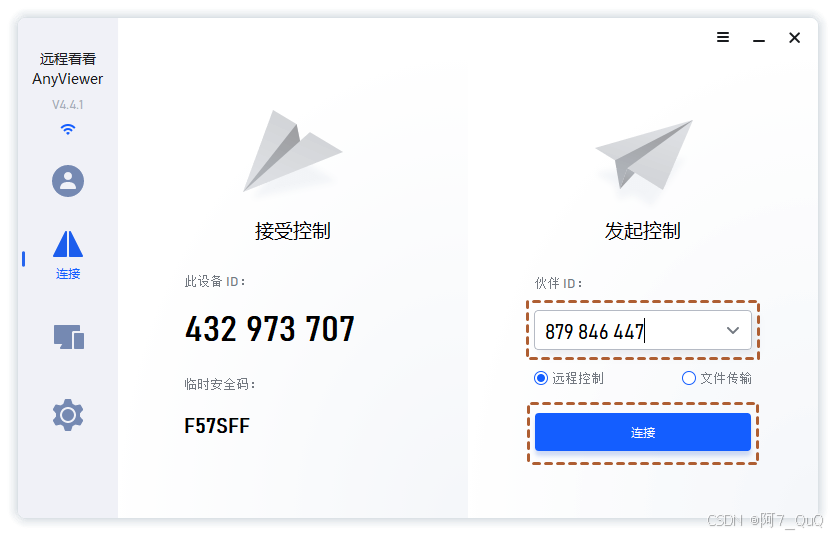Close the AnyViewer window
836x536 pixels.
(794, 38)
